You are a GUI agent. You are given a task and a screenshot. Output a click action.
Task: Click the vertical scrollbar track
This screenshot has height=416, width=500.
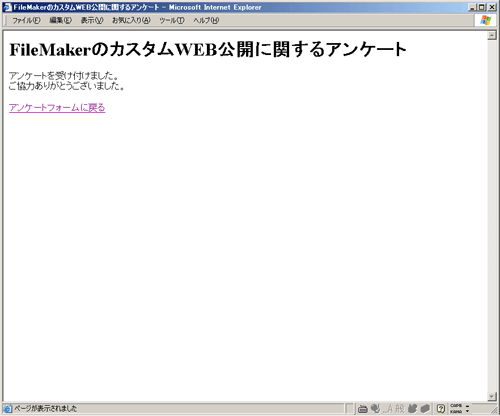pyautogui.click(x=492, y=216)
